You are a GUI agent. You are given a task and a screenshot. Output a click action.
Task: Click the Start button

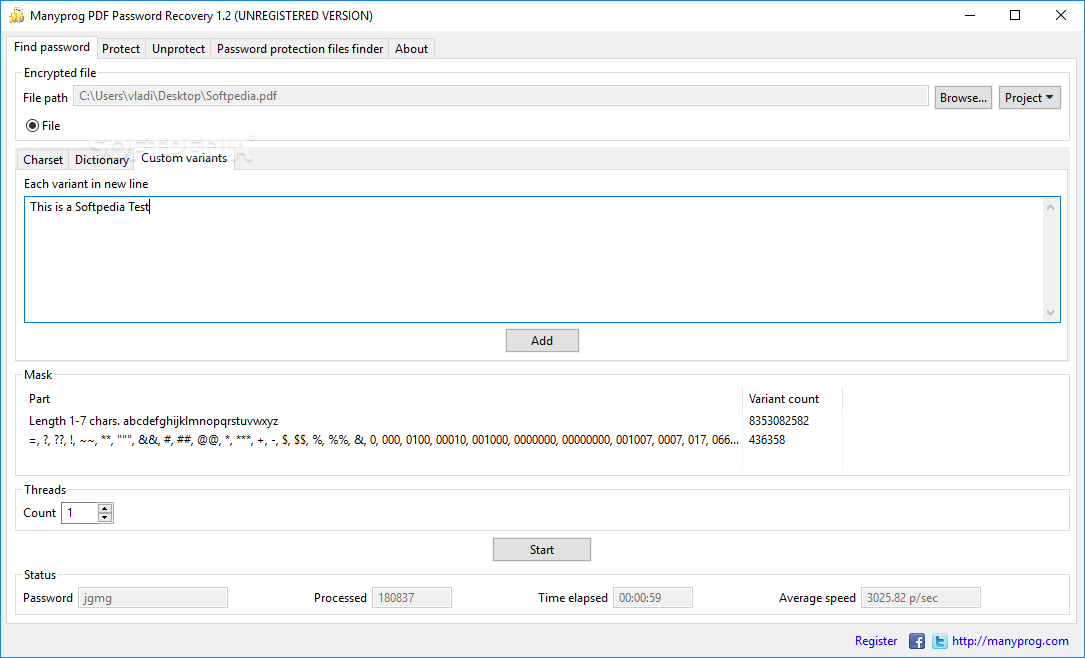click(x=542, y=549)
